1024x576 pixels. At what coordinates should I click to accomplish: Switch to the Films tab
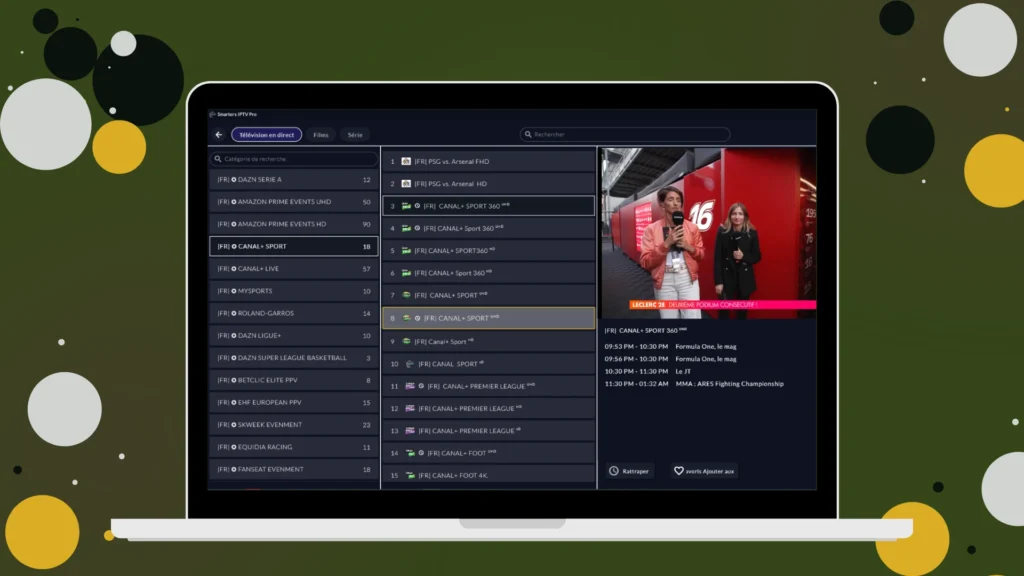pos(321,135)
